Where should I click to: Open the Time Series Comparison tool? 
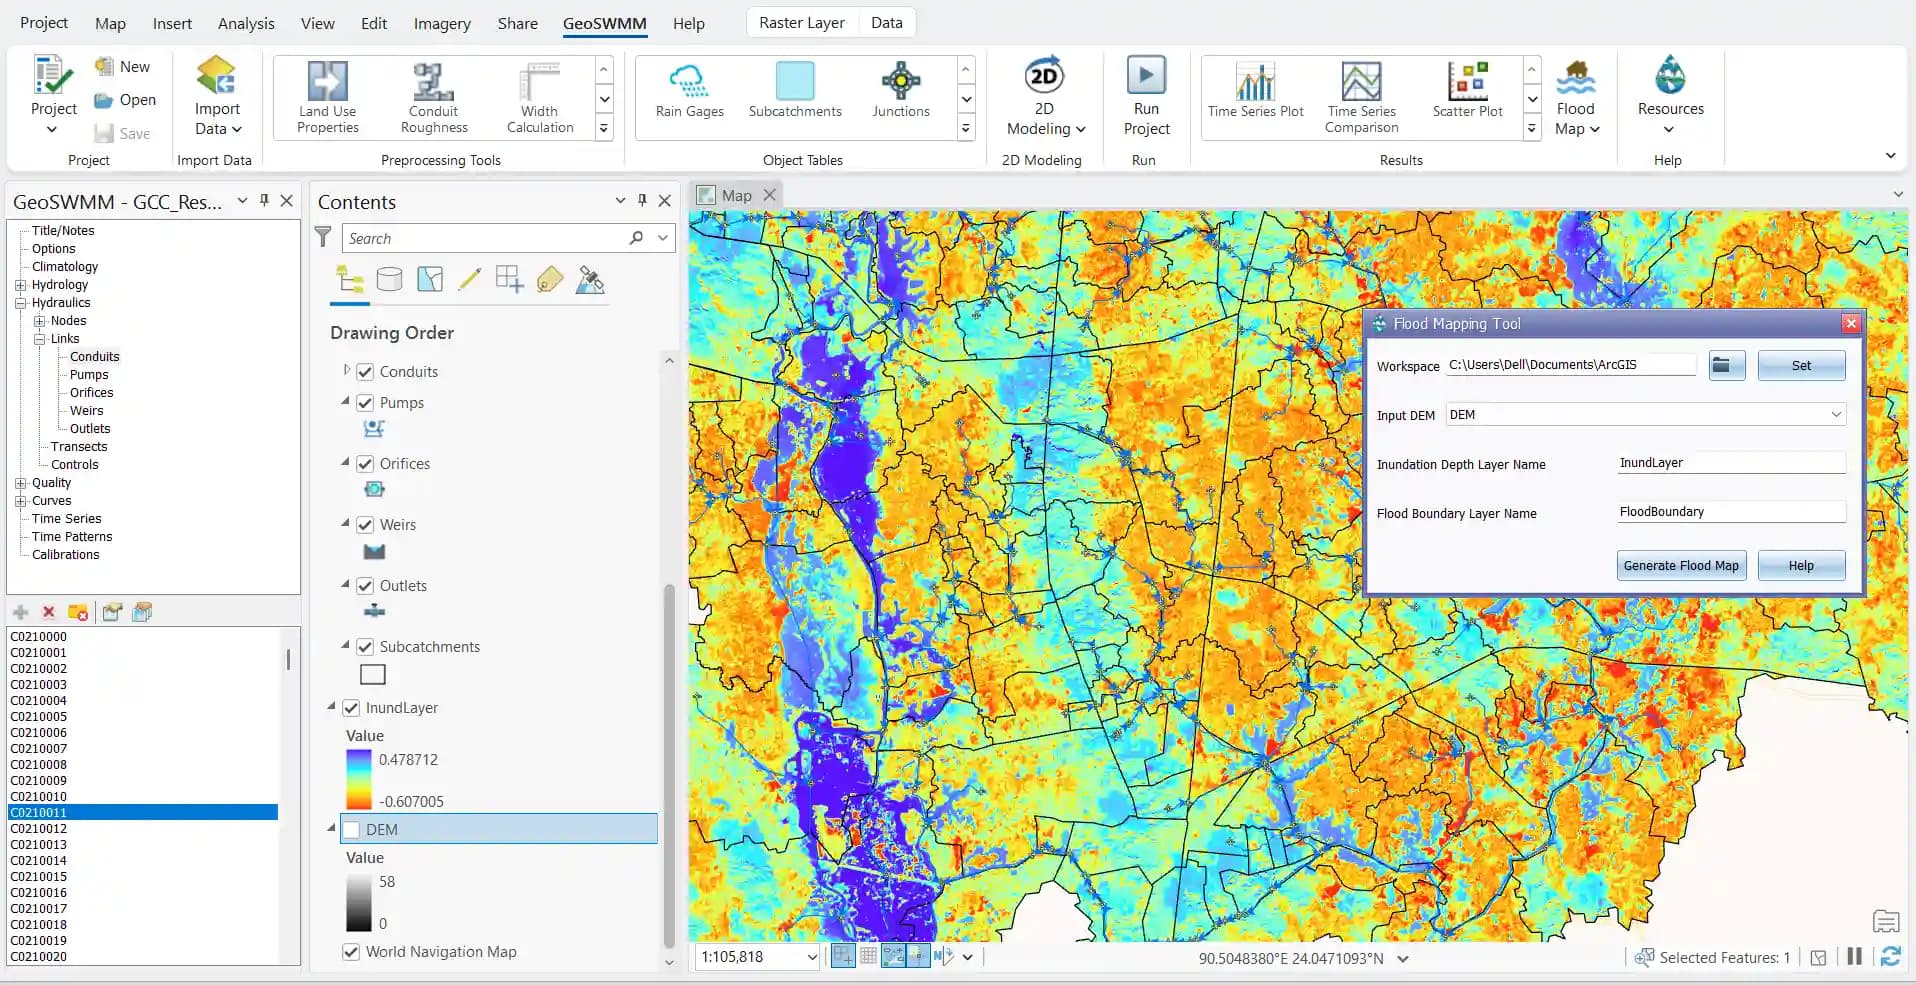(1361, 97)
